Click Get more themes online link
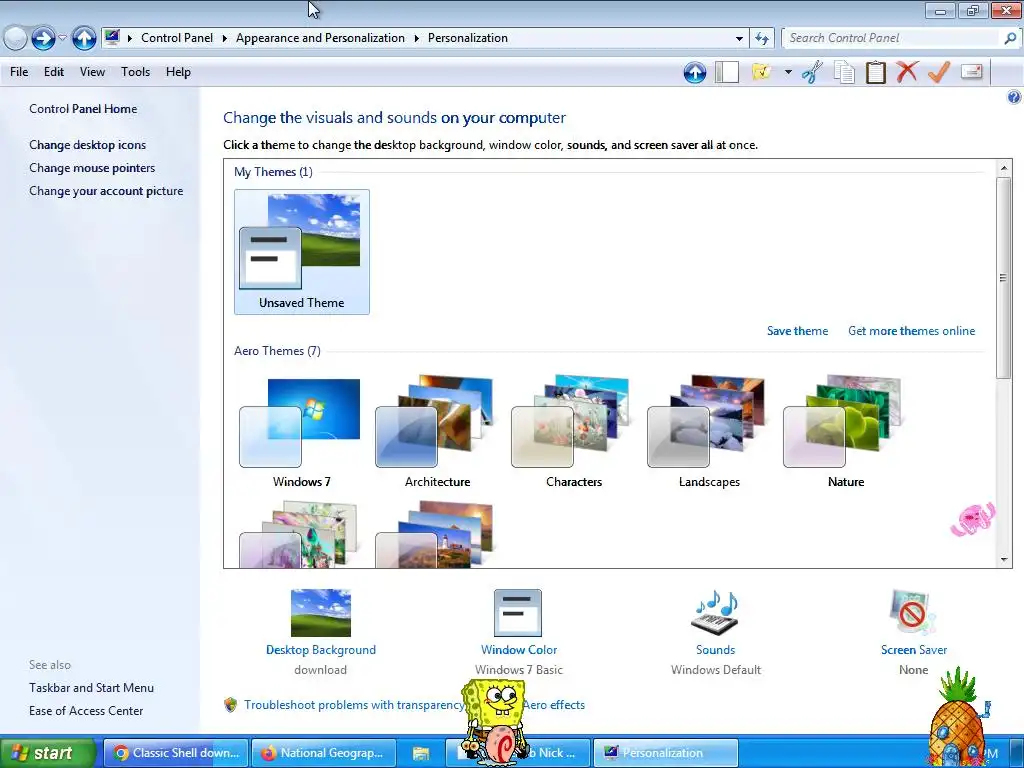Screen dimensions: 1024x768 point(912,331)
